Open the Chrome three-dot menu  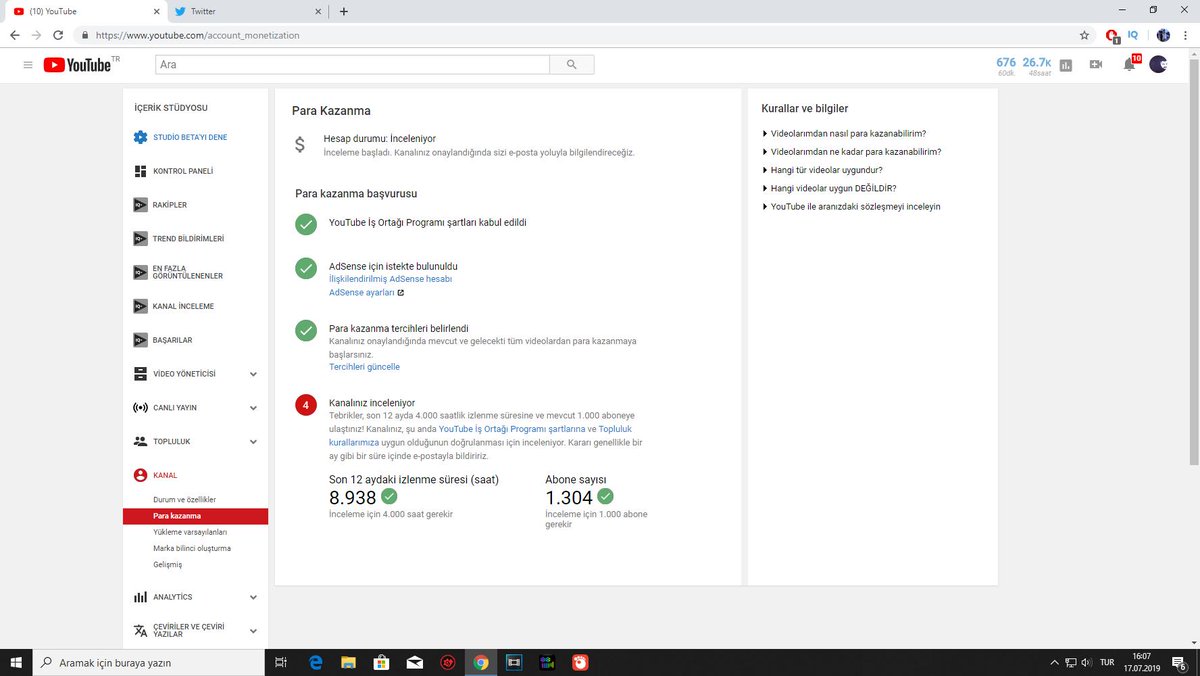(1185, 35)
